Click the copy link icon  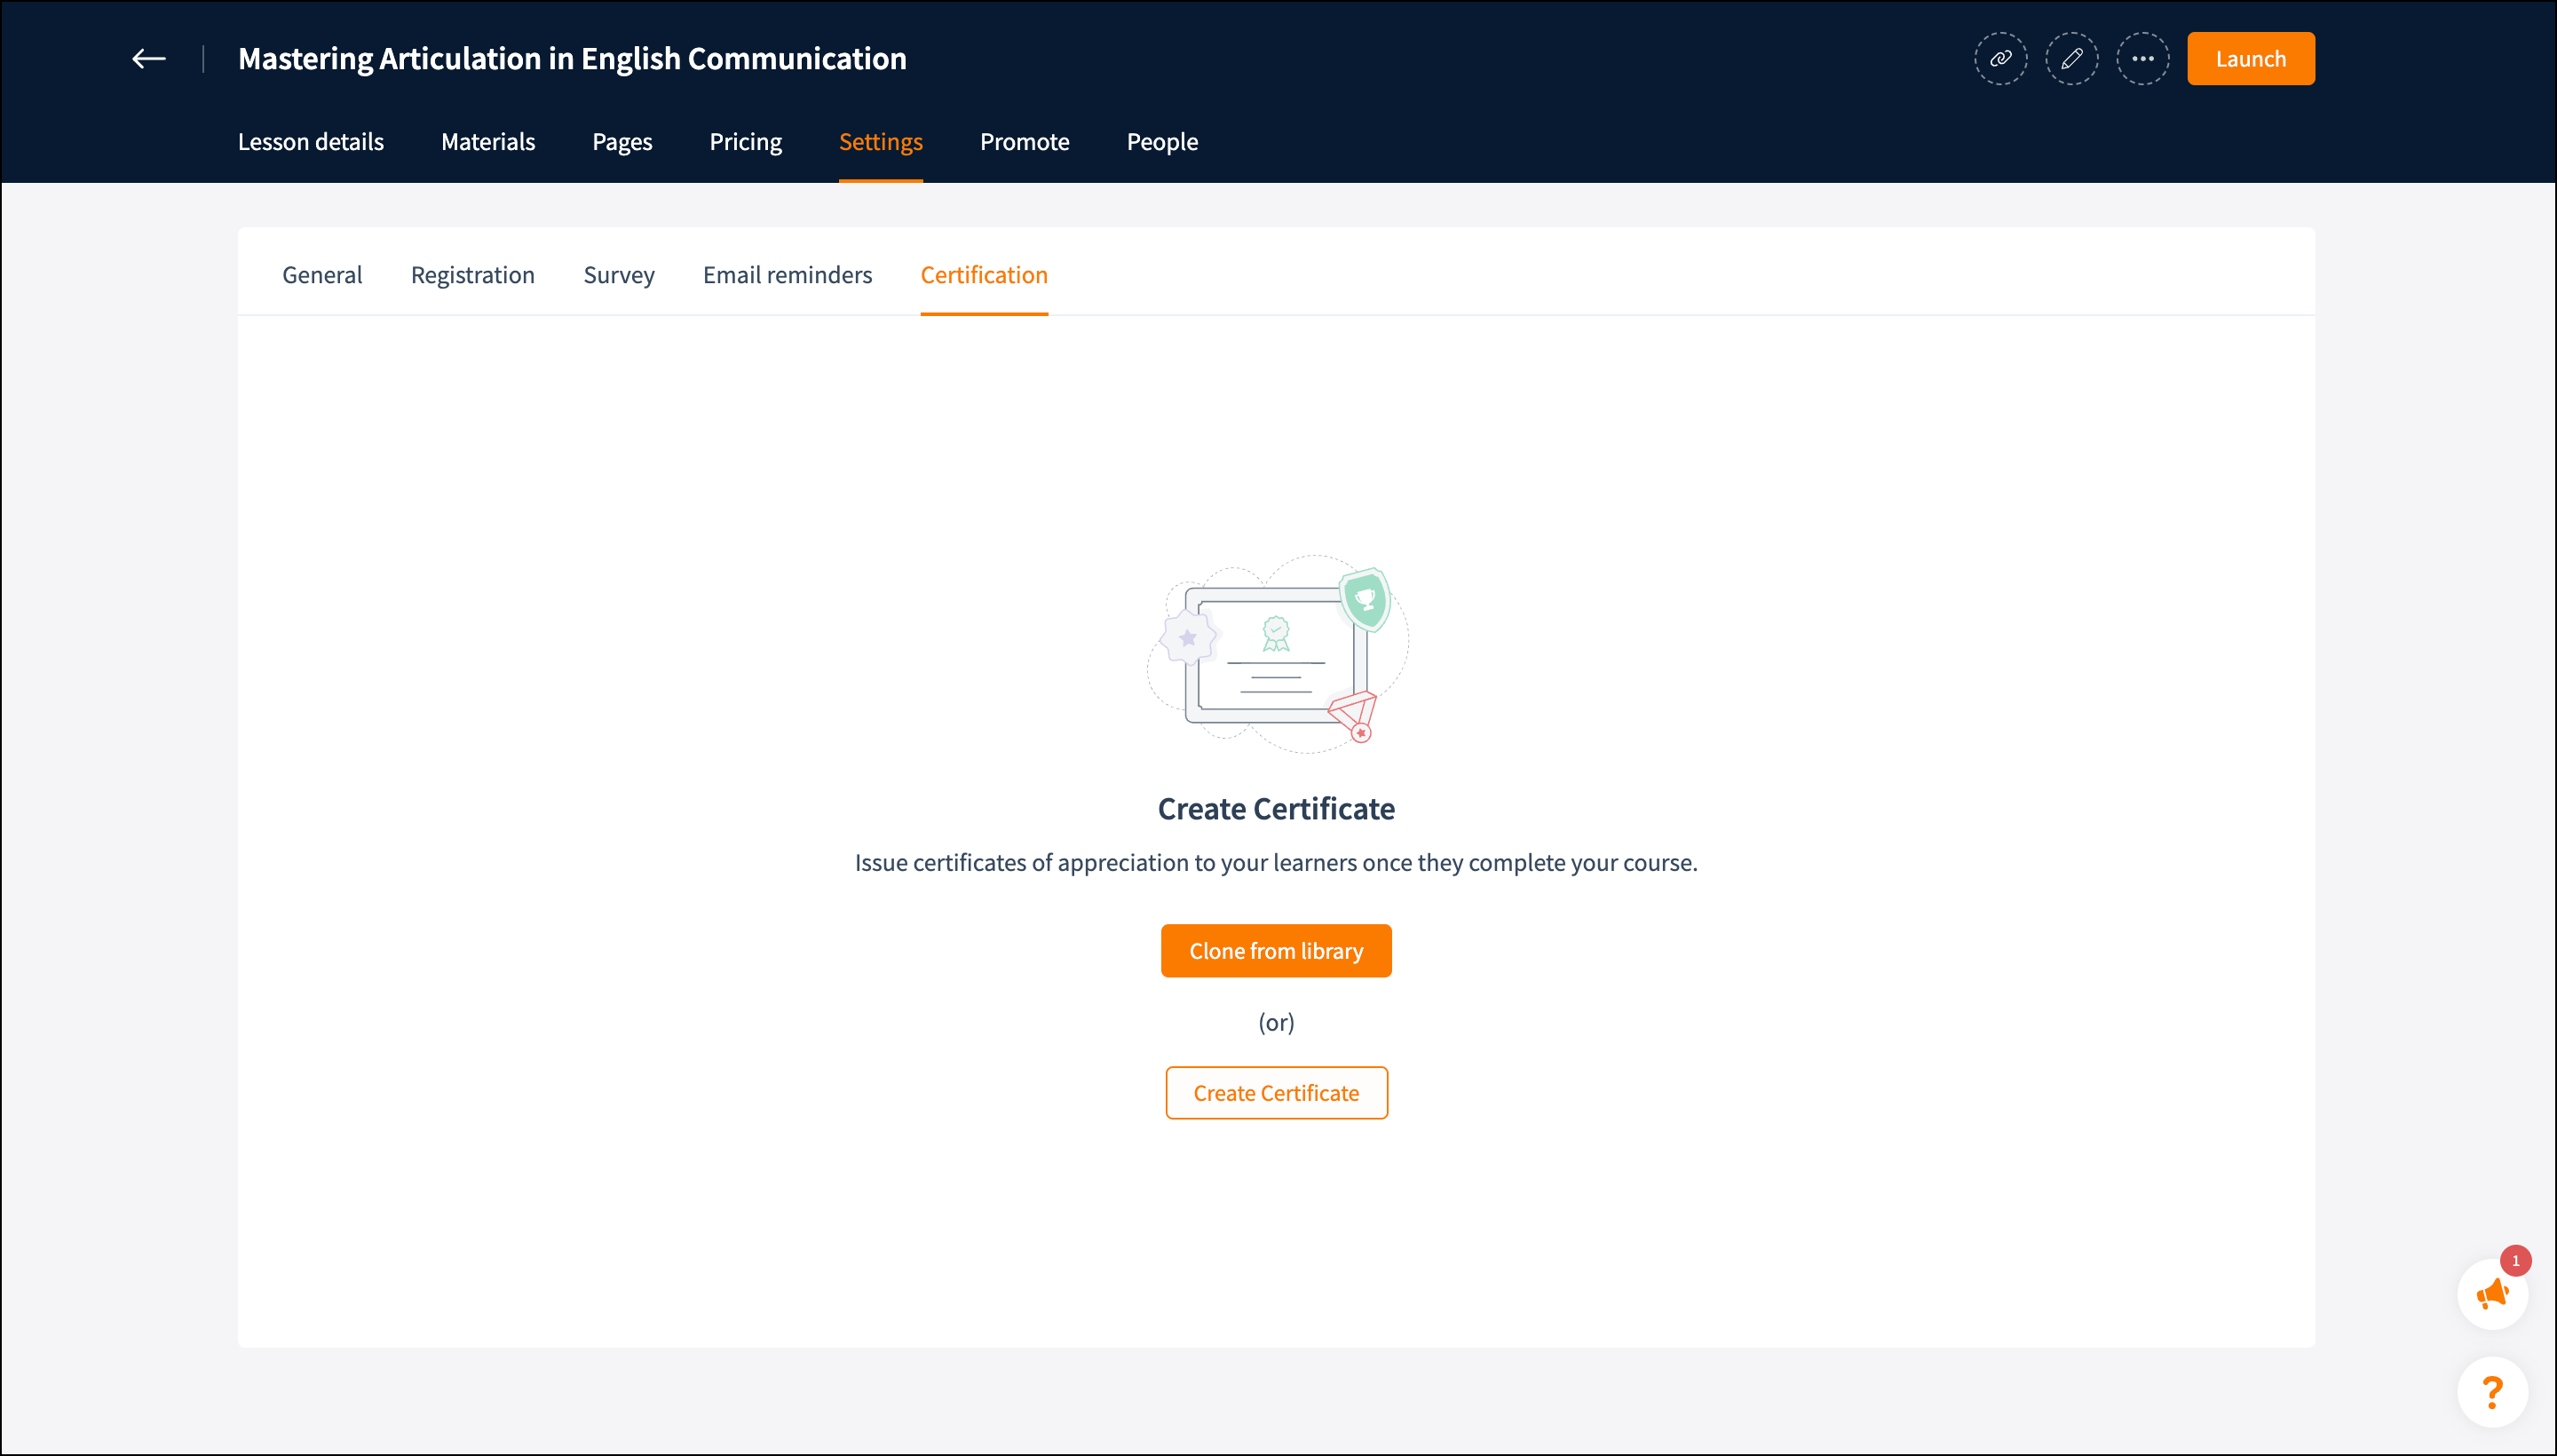2000,59
